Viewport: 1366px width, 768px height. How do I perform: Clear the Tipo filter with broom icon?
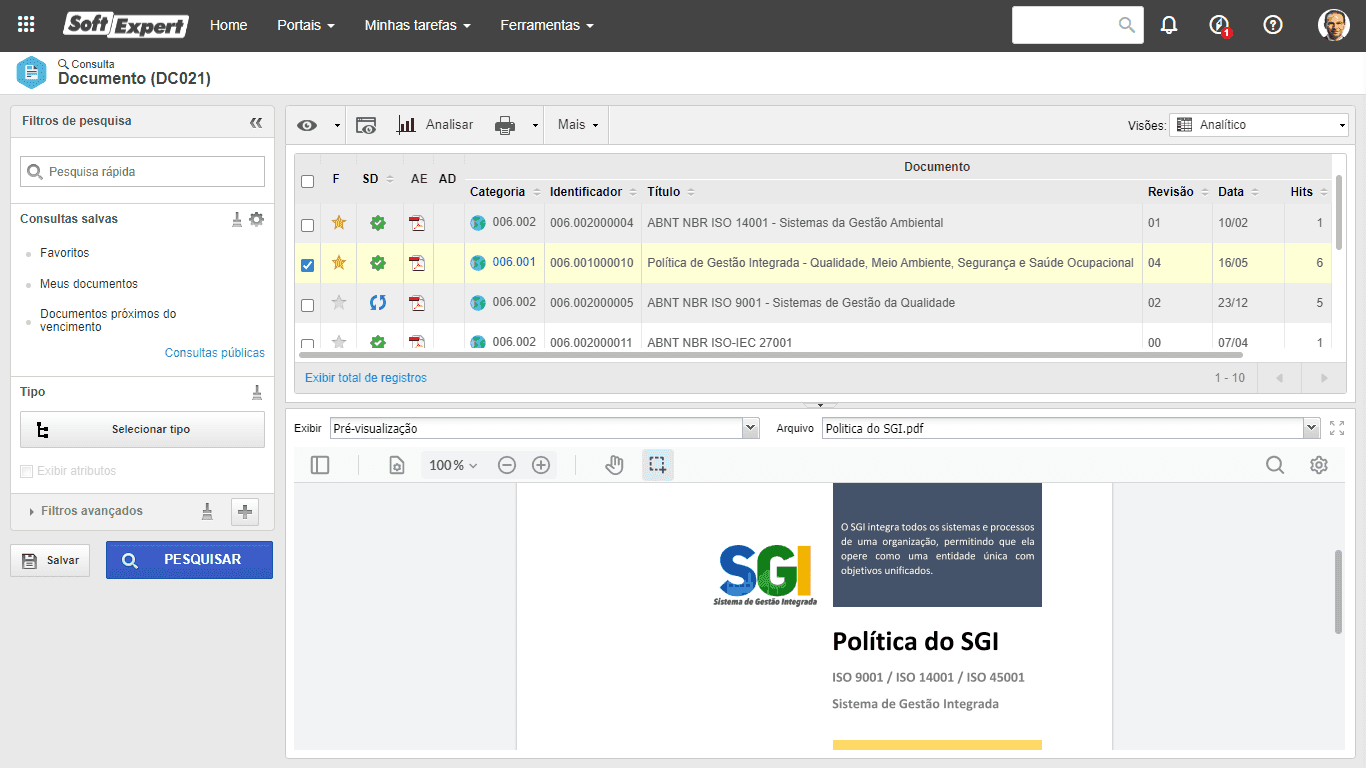(x=257, y=392)
